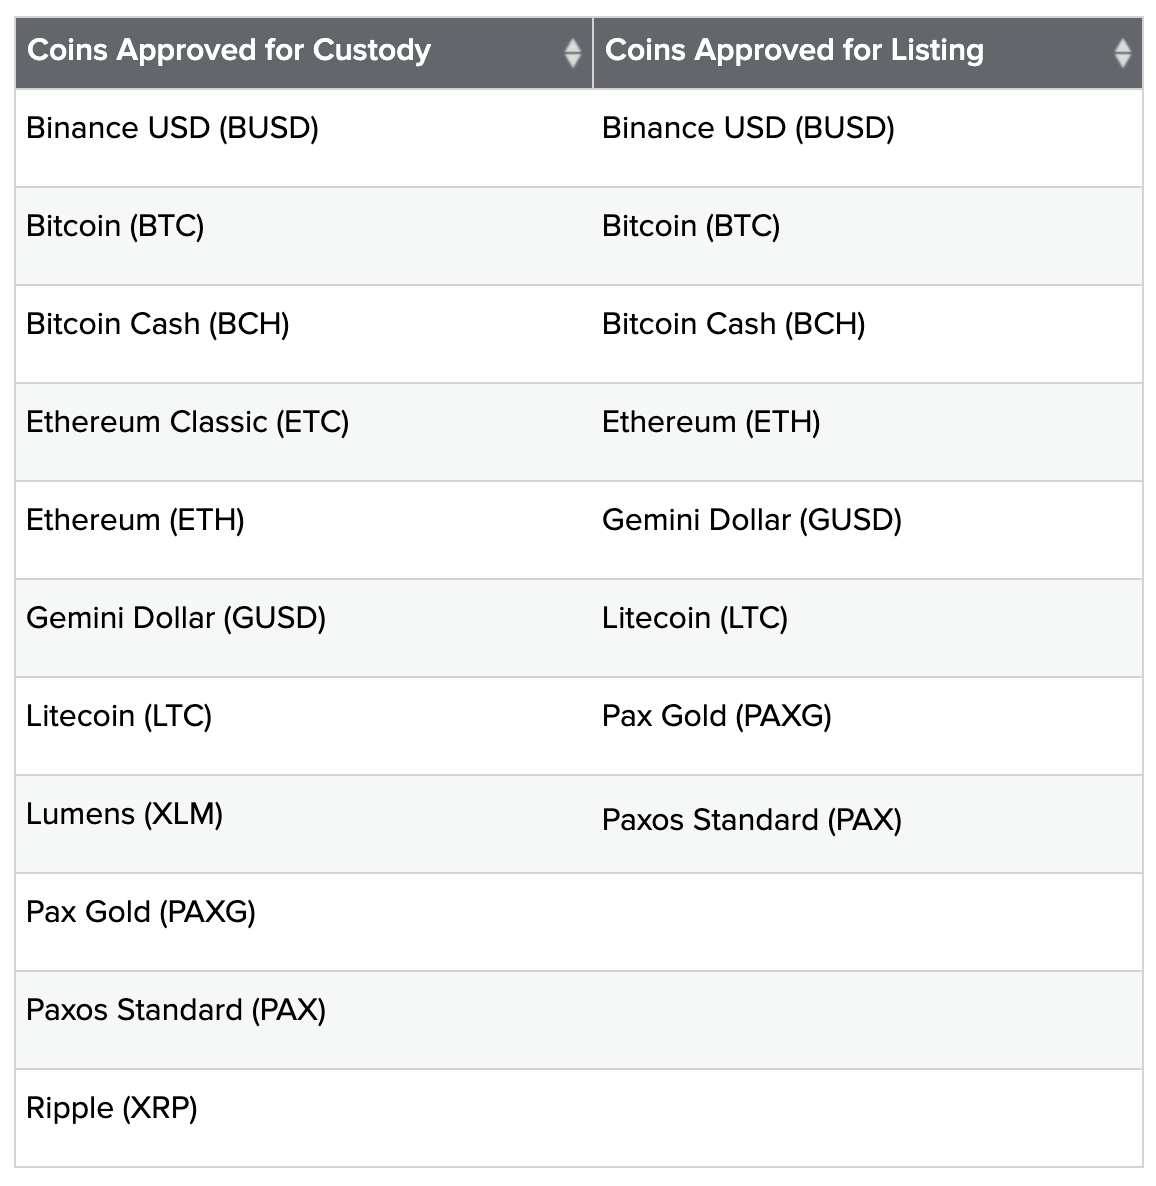
Task: Click Litecoin (LTC) in the Custody column
Action: click(x=119, y=716)
